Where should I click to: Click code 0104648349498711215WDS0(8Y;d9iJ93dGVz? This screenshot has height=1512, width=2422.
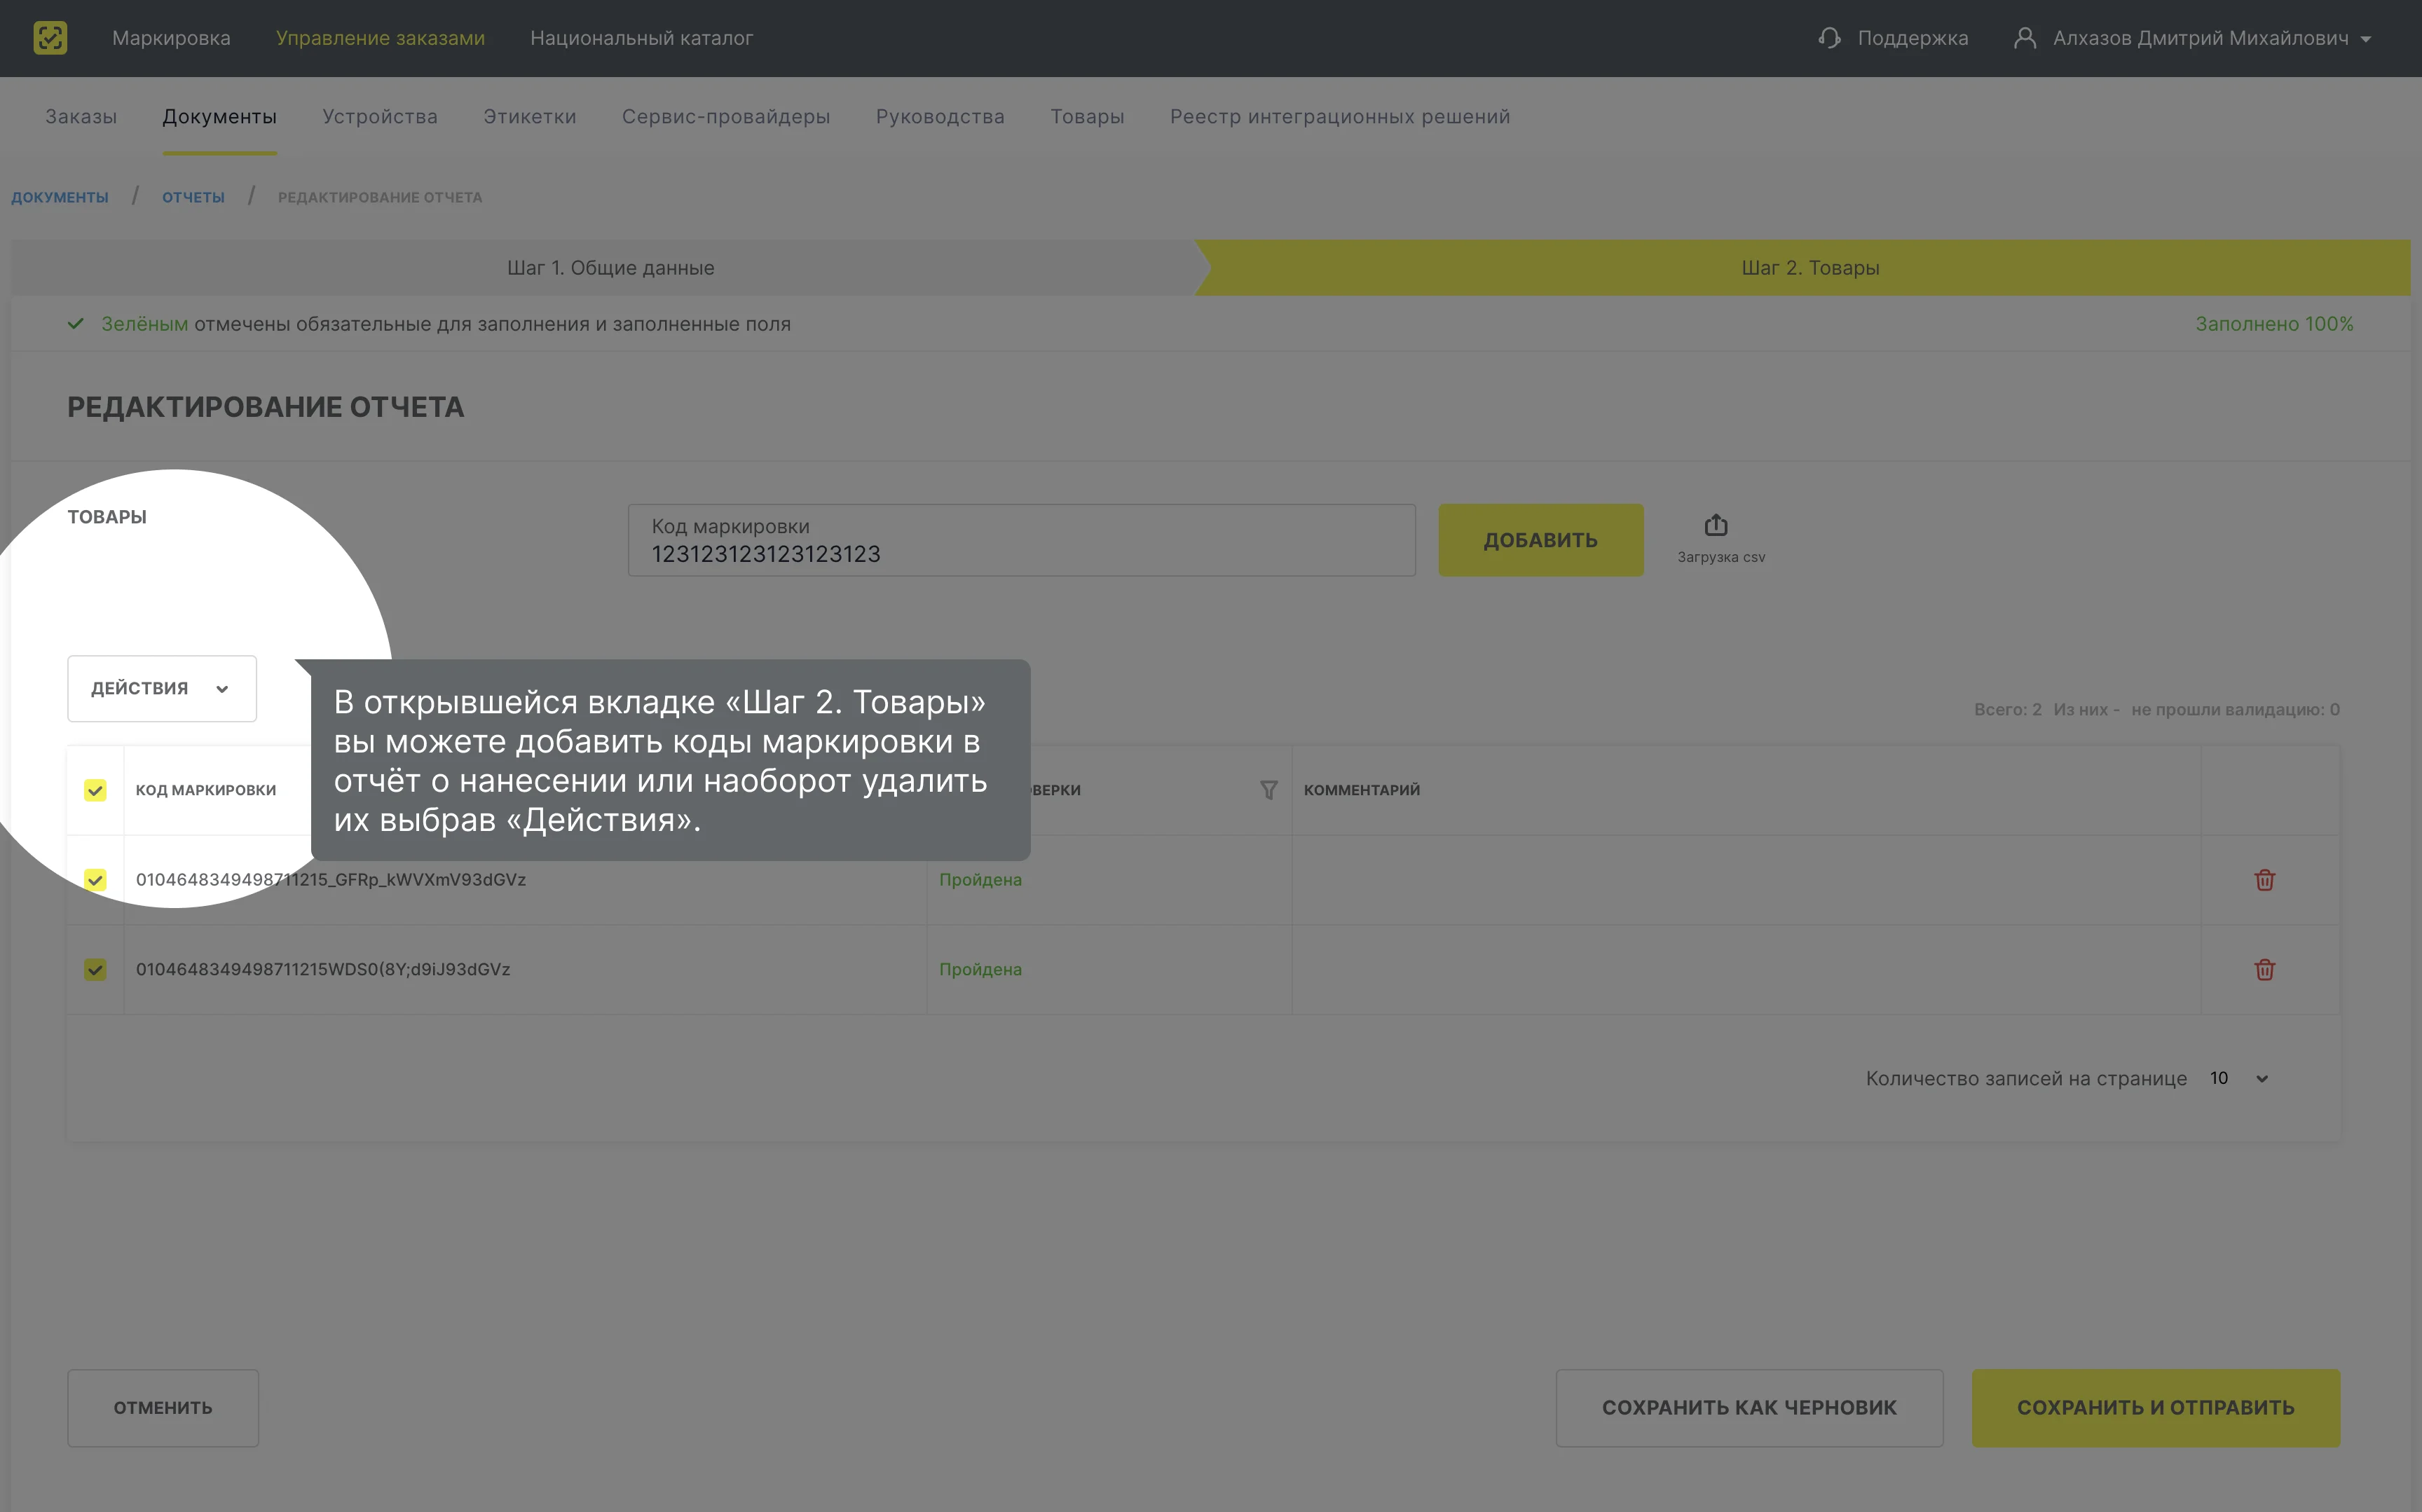323,969
